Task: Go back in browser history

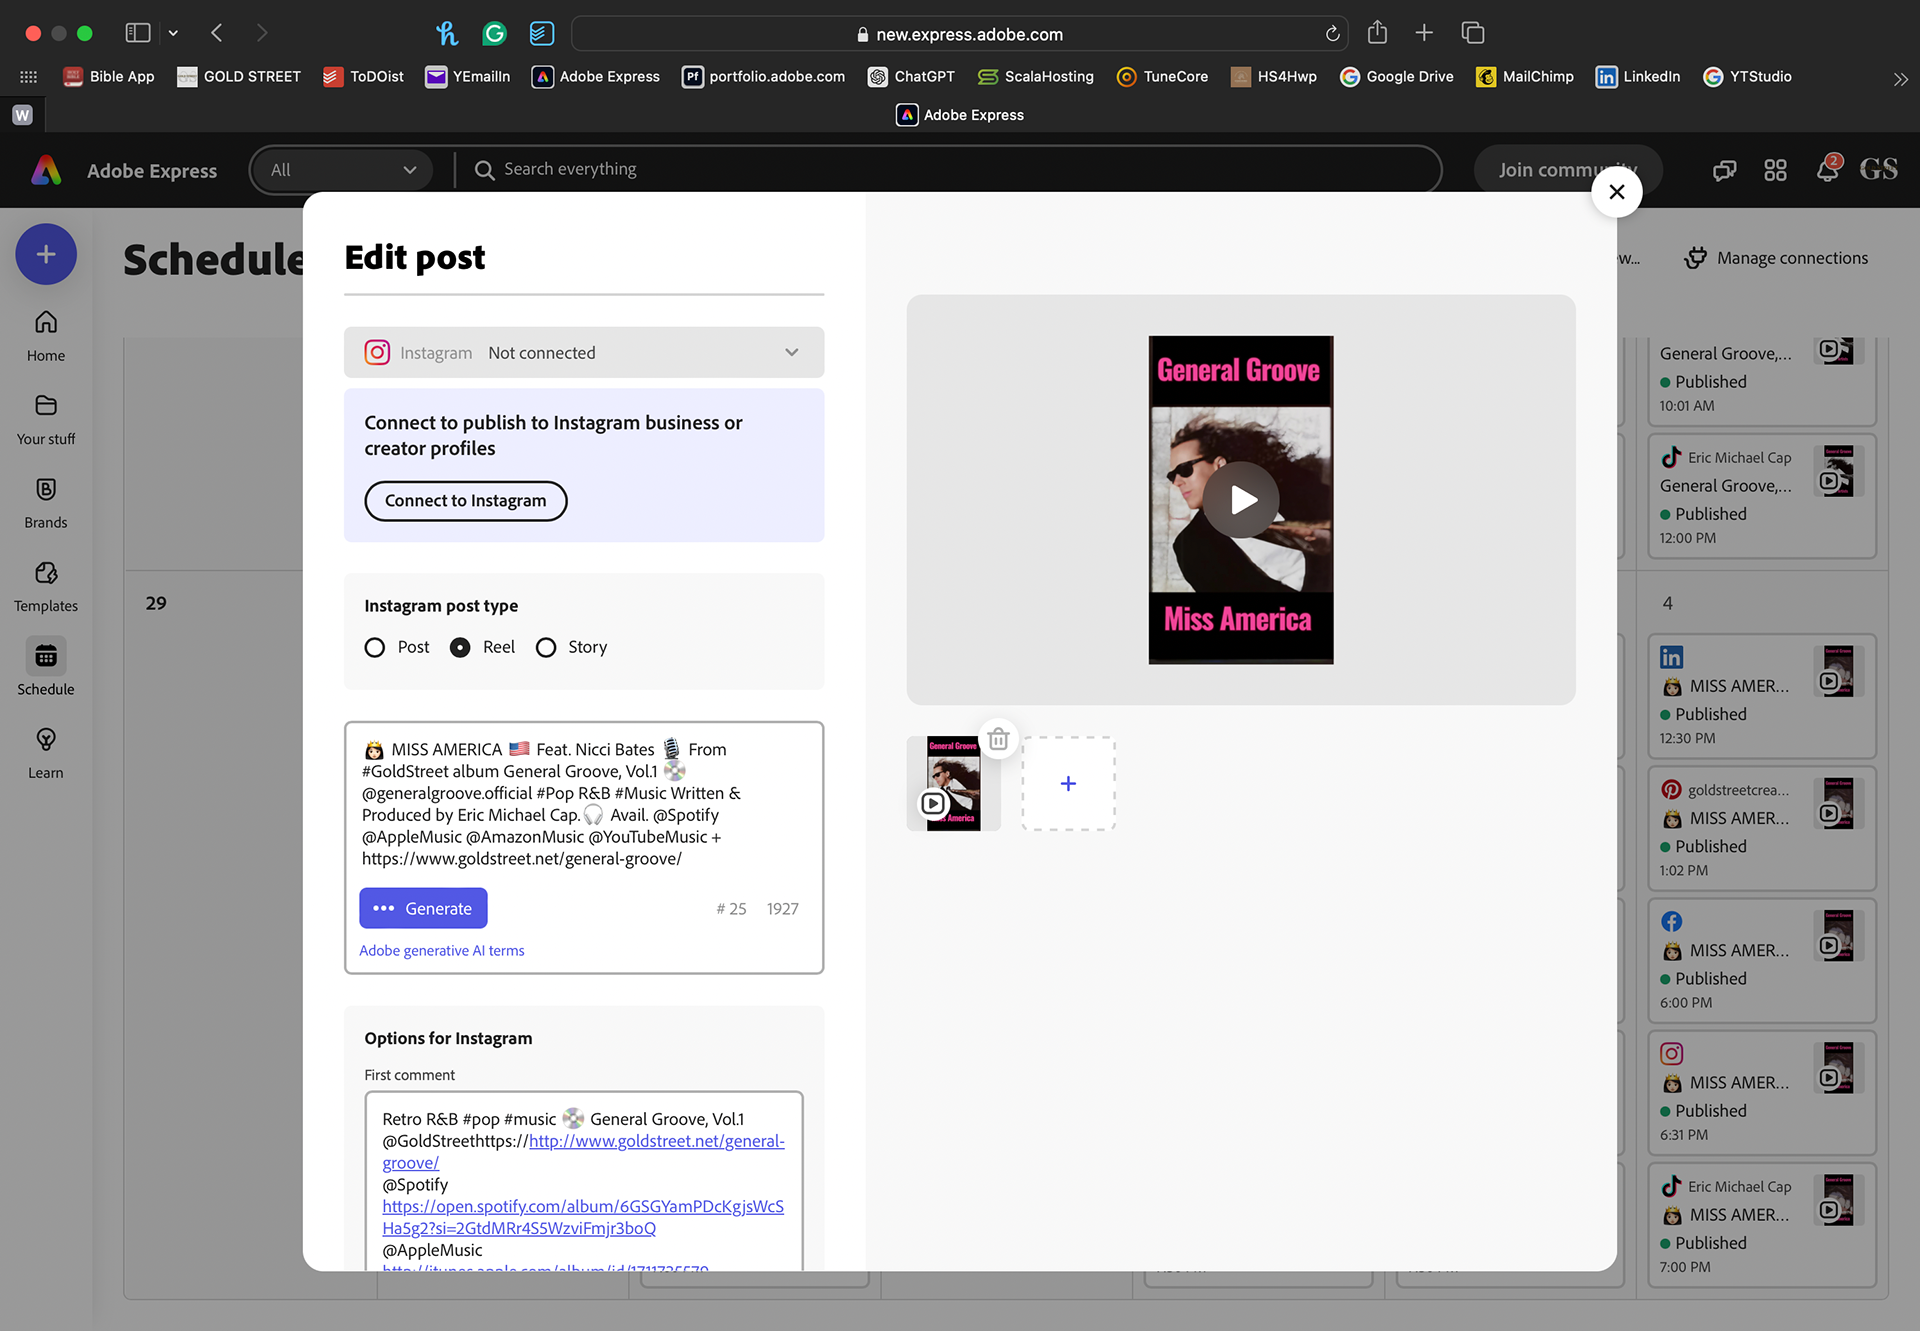Action: point(217,33)
